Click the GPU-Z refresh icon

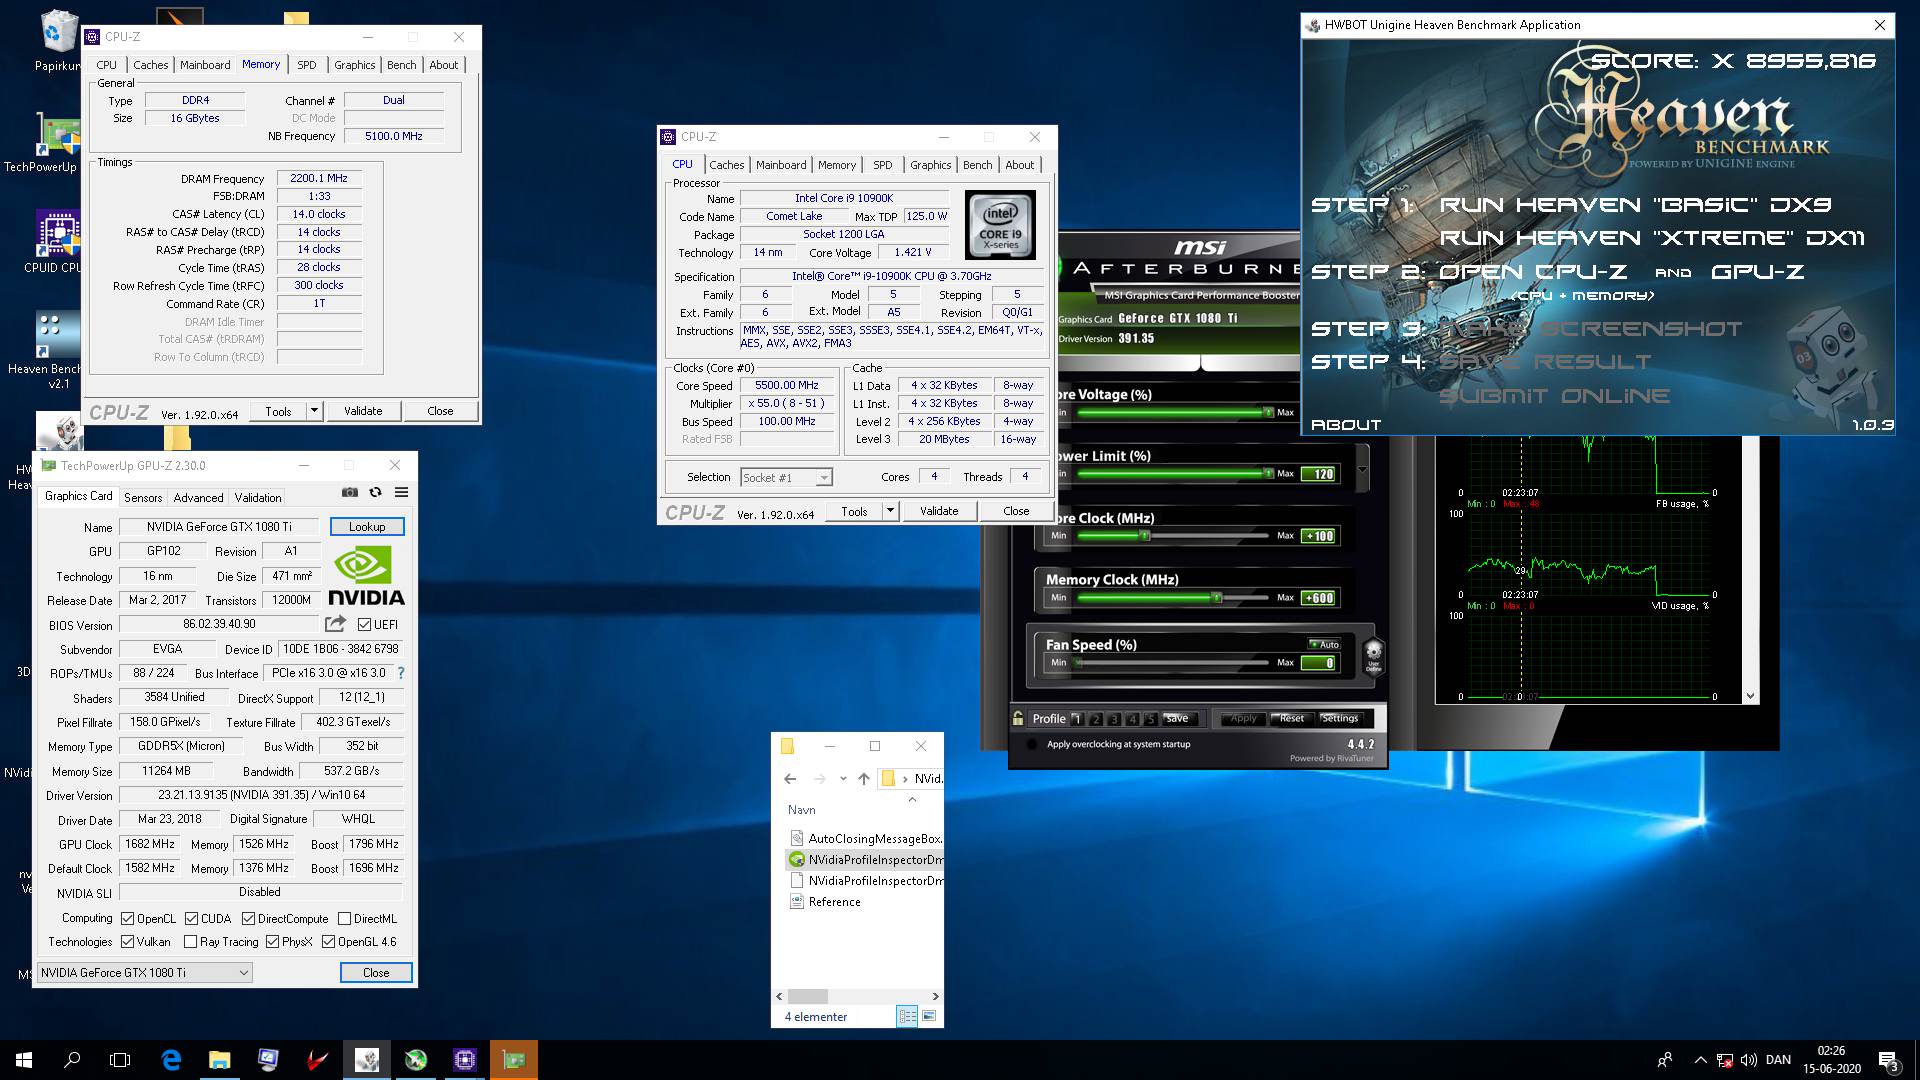click(375, 492)
